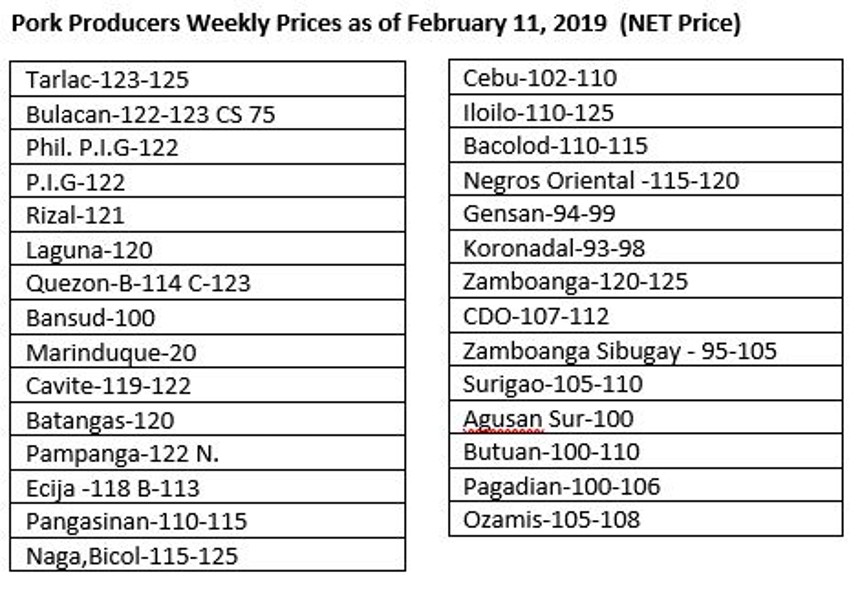This screenshot has height=590, width=860.
Task: Select the Pampanga-122 N. cell
Action: (x=122, y=453)
